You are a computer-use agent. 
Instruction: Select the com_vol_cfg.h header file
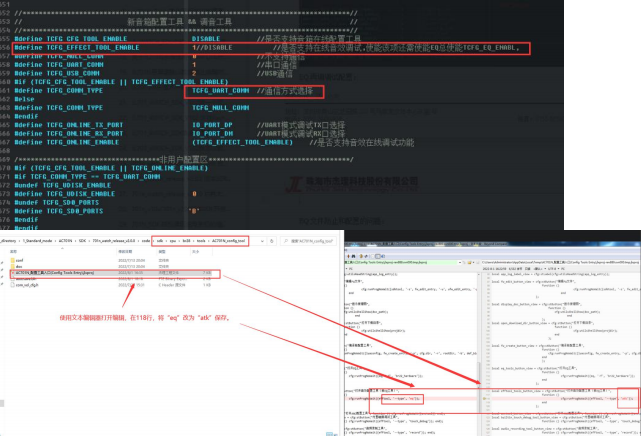coord(27,285)
